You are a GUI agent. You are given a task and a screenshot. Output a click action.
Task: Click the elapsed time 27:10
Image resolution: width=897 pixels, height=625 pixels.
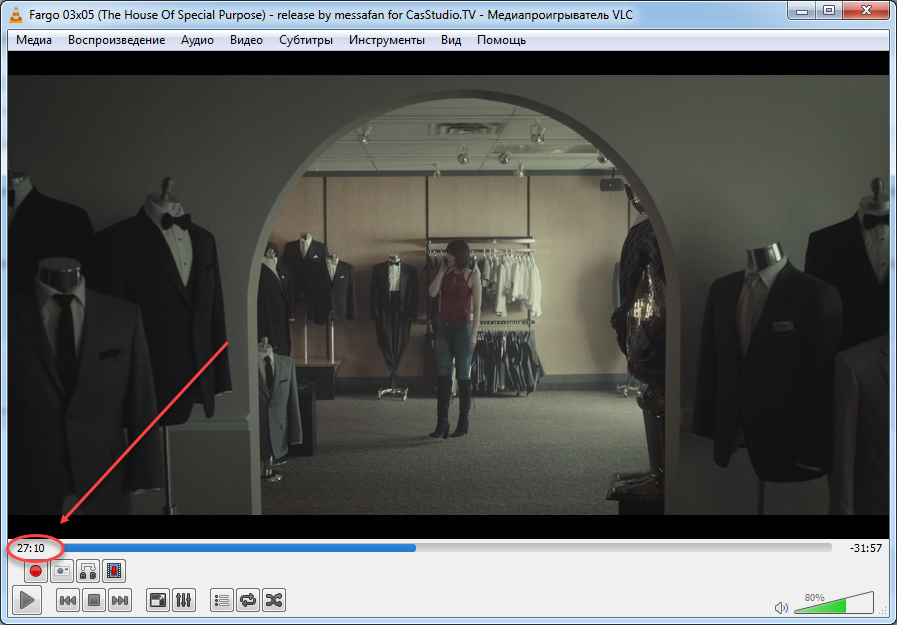click(30, 548)
